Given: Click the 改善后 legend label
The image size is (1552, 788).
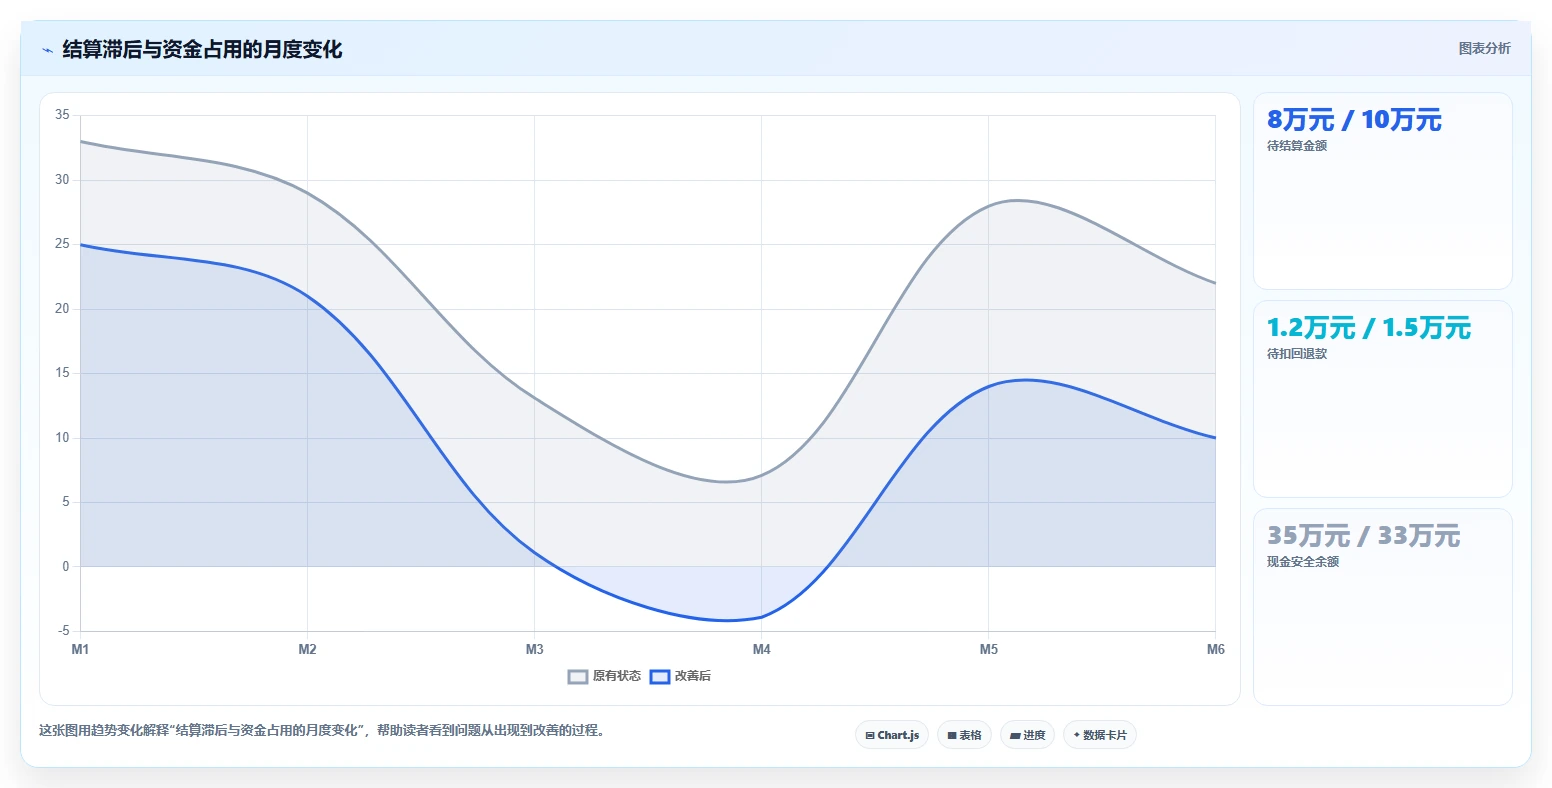Looking at the screenshot, I should 693,677.
